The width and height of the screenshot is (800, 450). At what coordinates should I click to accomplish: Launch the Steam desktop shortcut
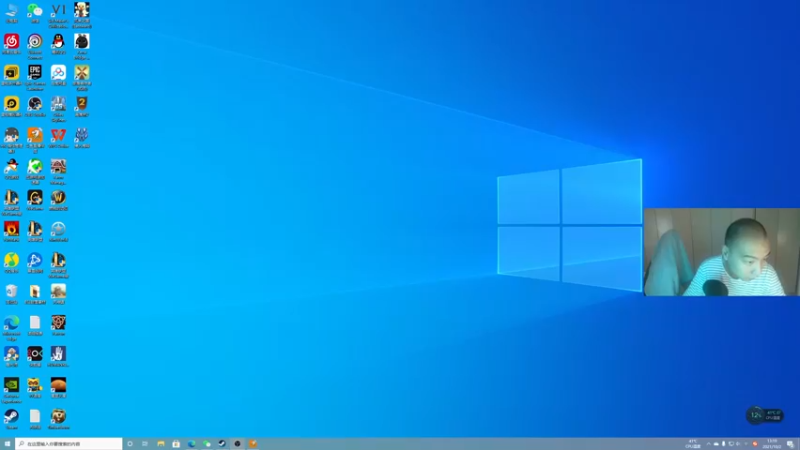click(11, 418)
